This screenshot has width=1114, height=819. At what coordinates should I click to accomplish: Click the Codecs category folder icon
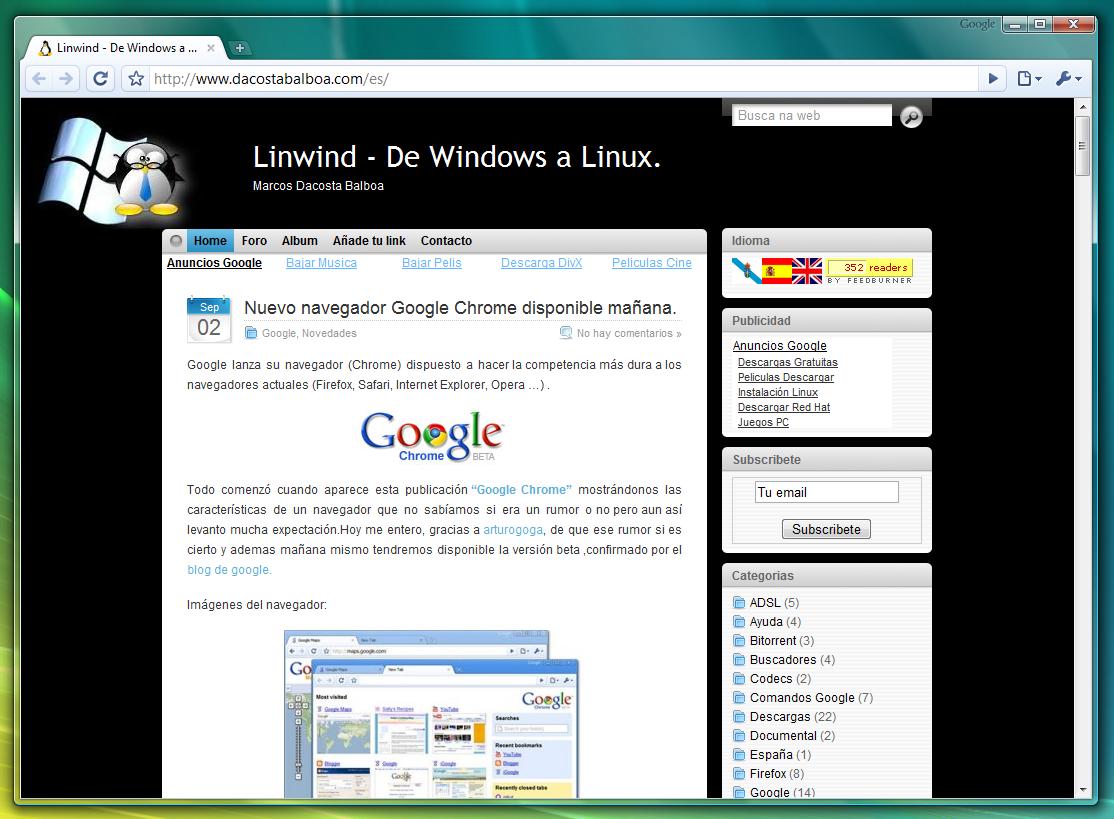739,679
